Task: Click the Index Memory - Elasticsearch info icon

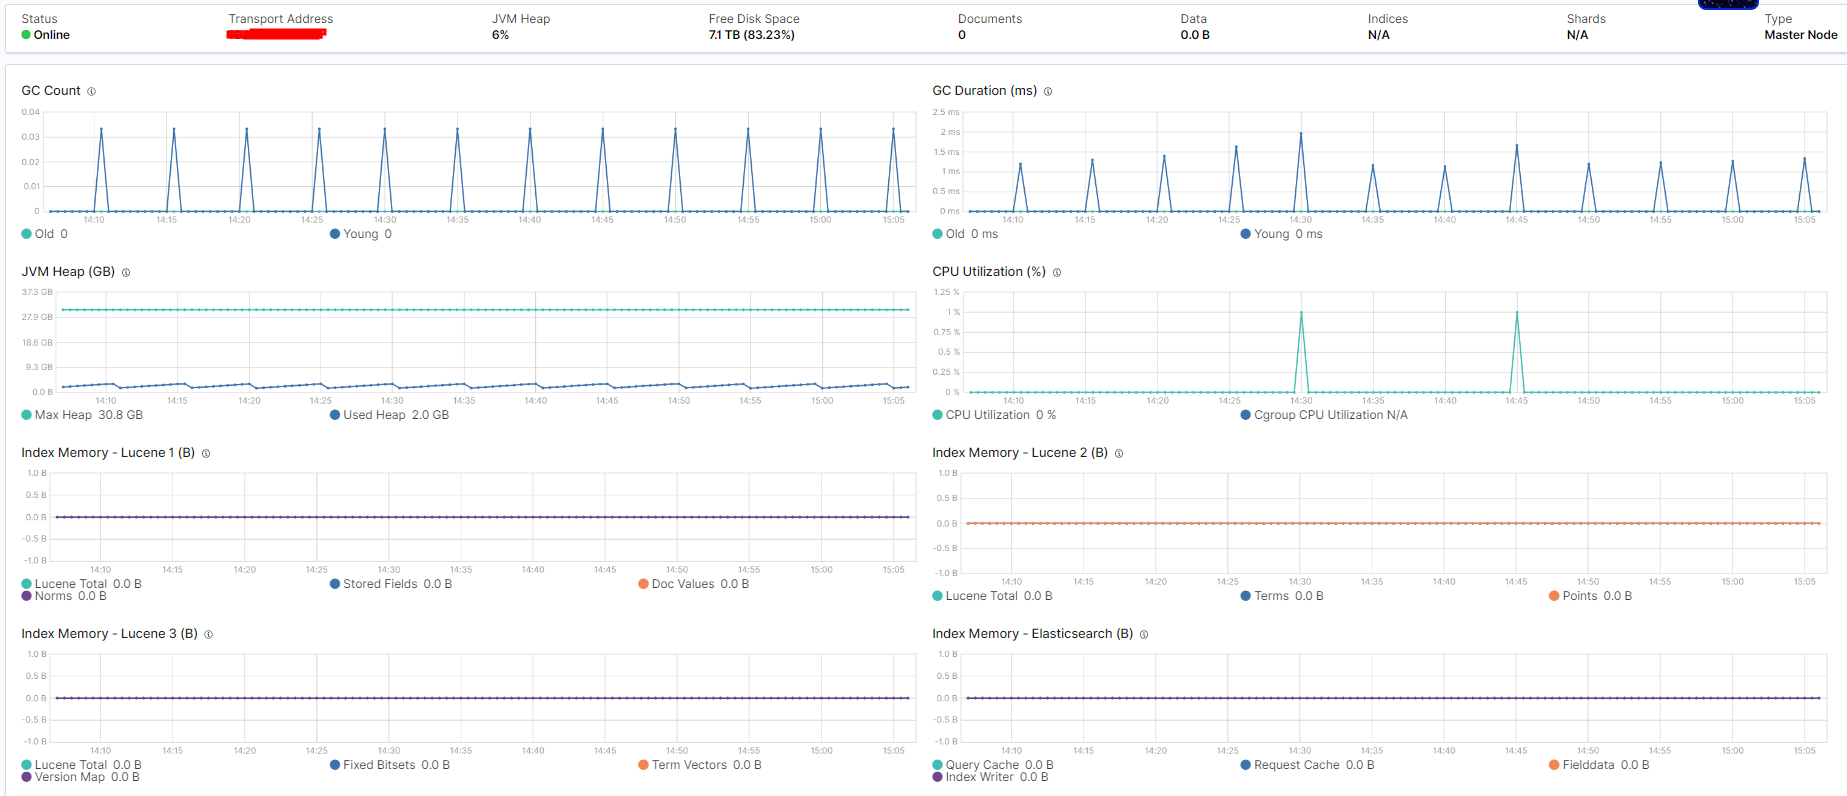Action: coord(1144,634)
